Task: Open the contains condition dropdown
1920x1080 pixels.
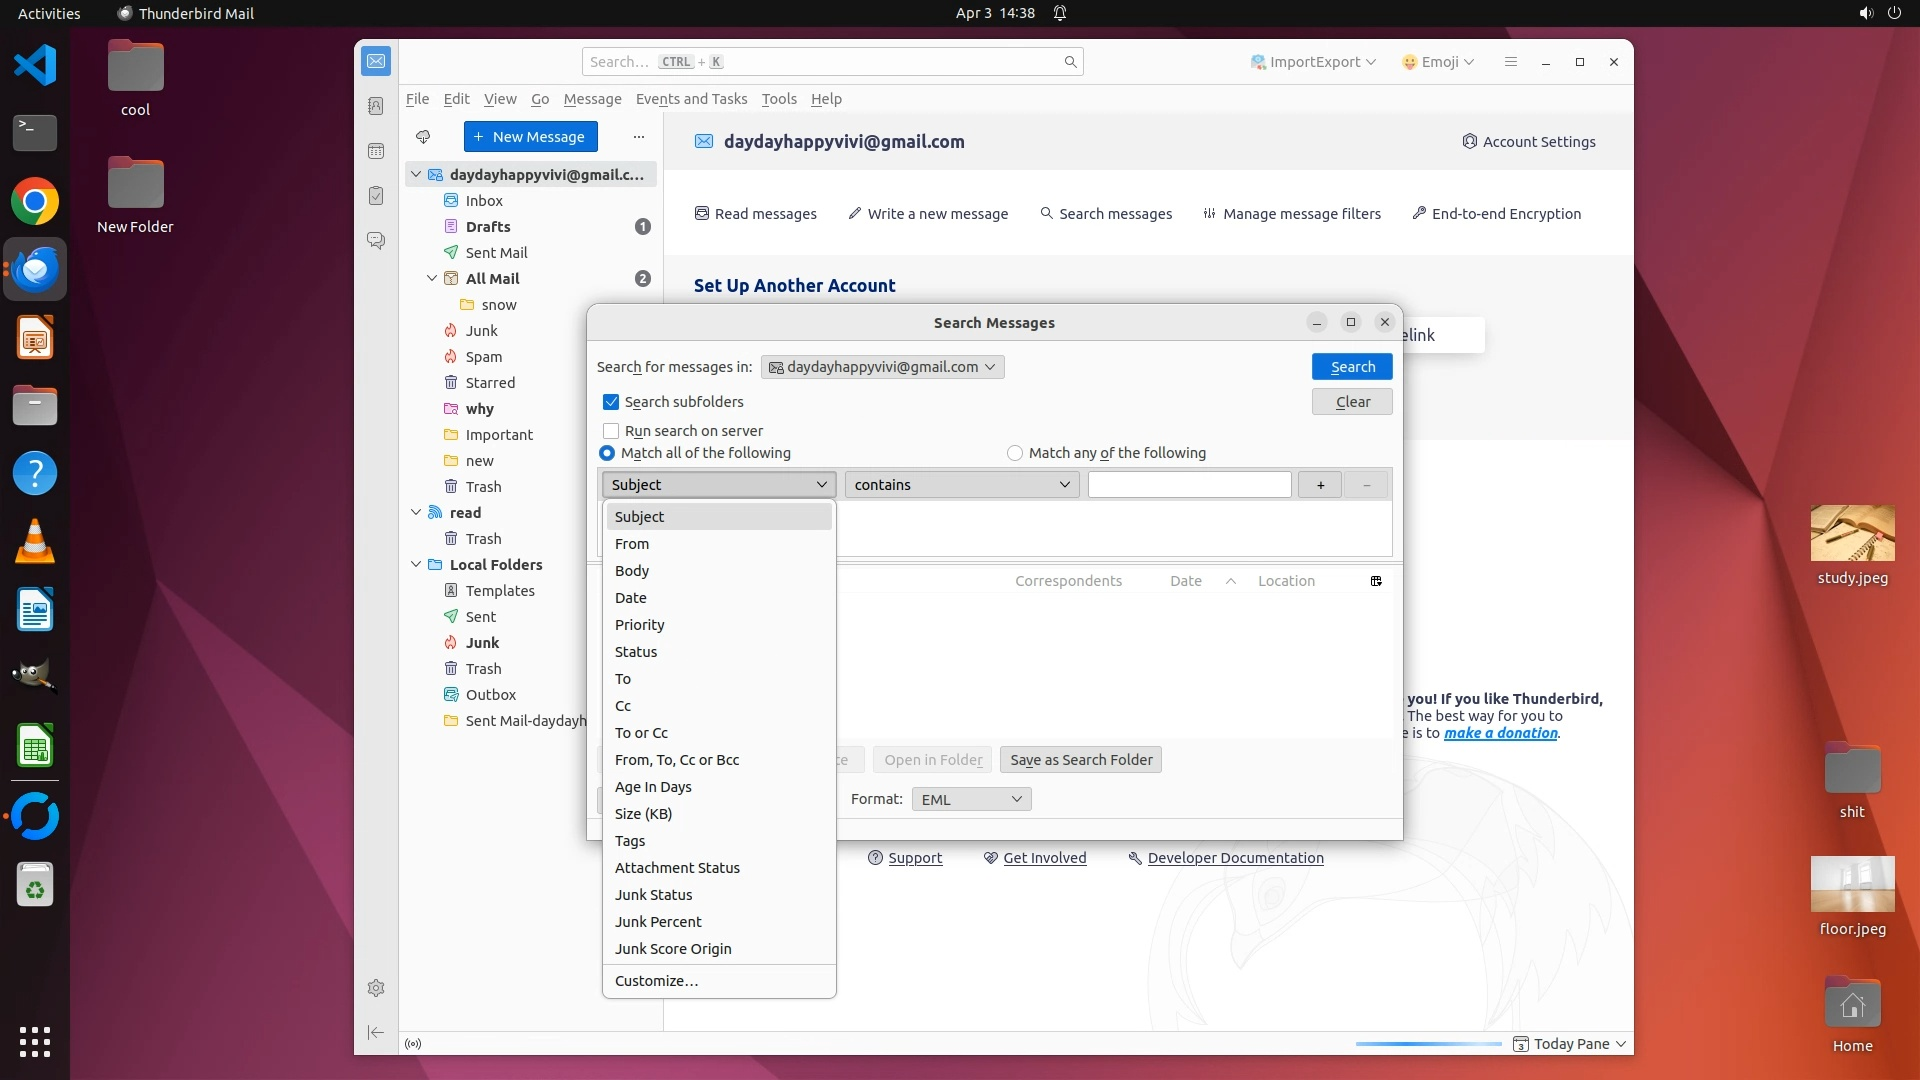Action: point(961,485)
